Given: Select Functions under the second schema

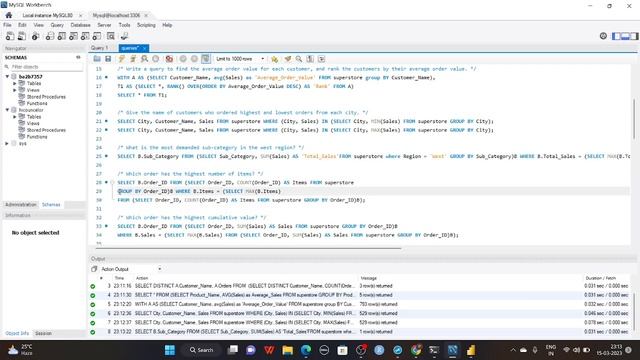Looking at the screenshot, I should pyautogui.click(x=37, y=137).
